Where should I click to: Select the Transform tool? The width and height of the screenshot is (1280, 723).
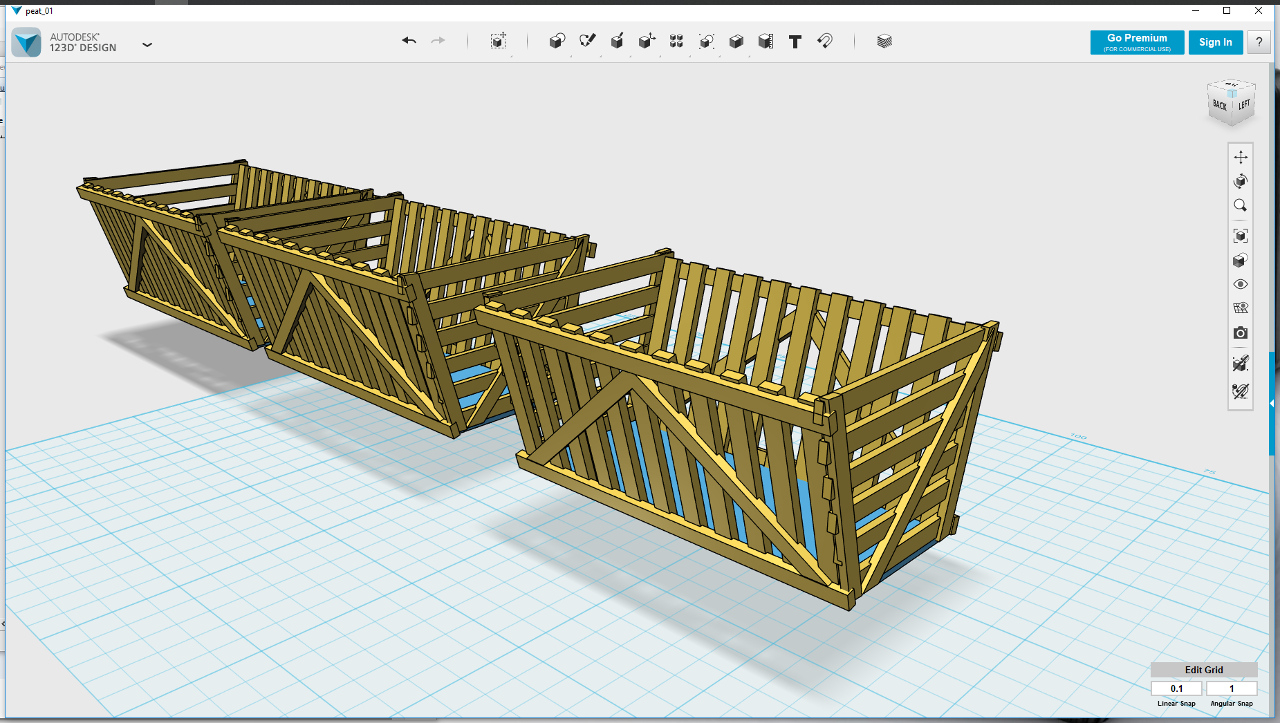pos(498,41)
